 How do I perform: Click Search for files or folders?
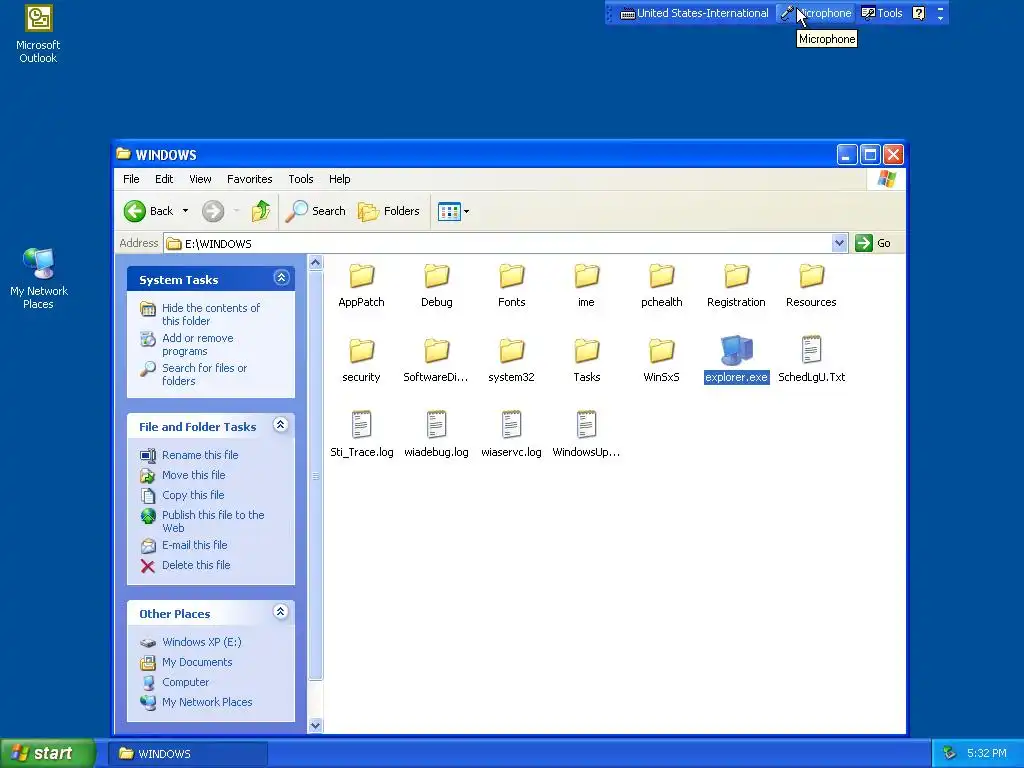tap(204, 374)
